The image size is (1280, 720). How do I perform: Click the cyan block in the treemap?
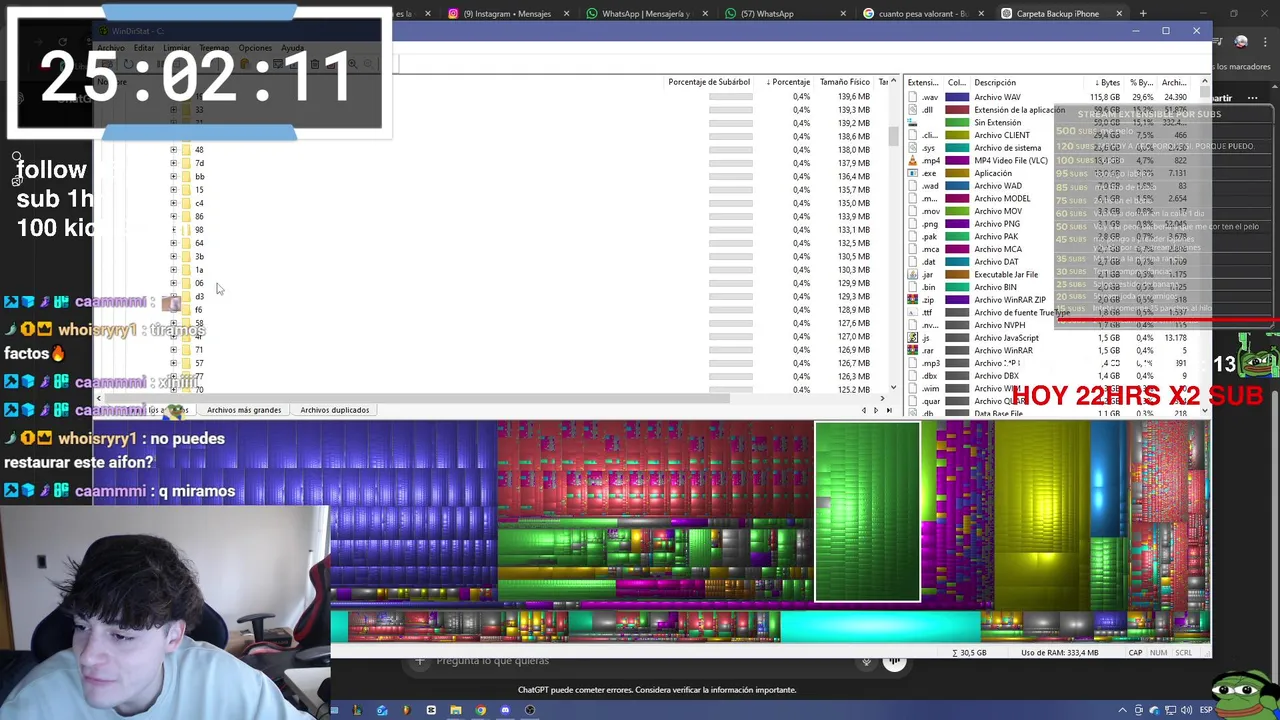coord(880,628)
